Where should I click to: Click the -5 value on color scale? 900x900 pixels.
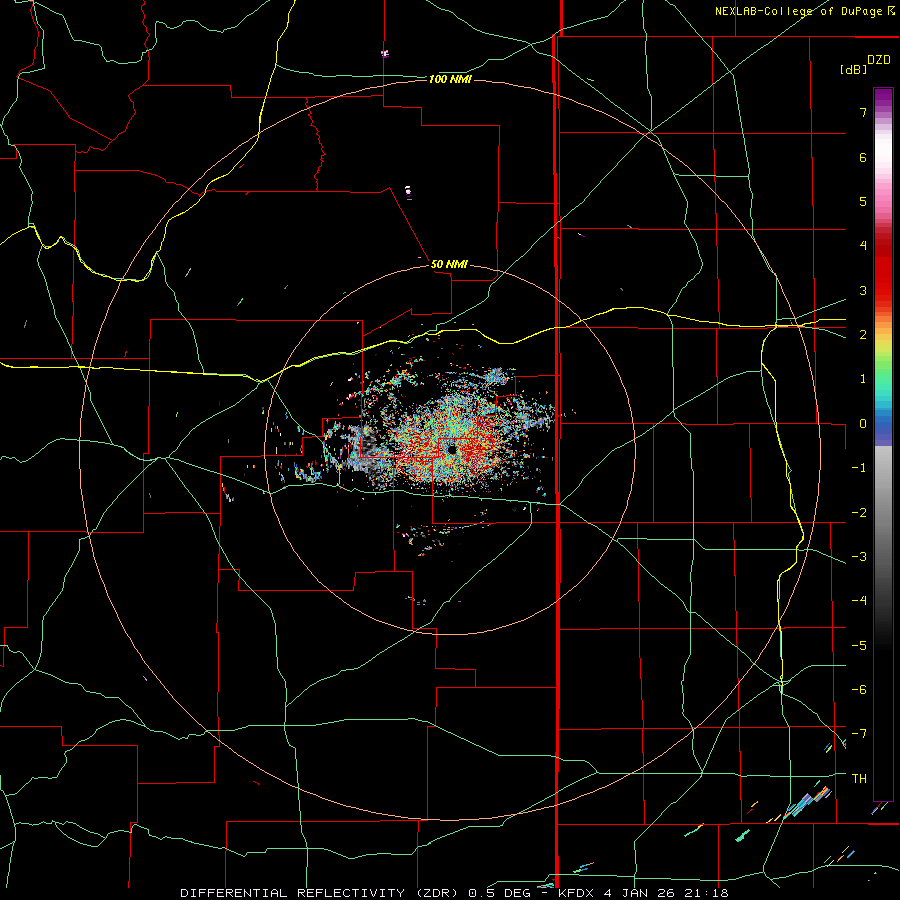[859, 646]
